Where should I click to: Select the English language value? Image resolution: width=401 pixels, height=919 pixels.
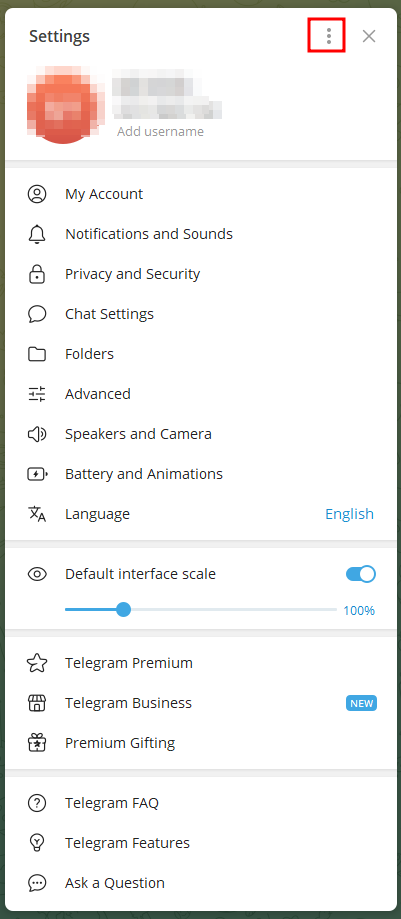[x=349, y=513]
